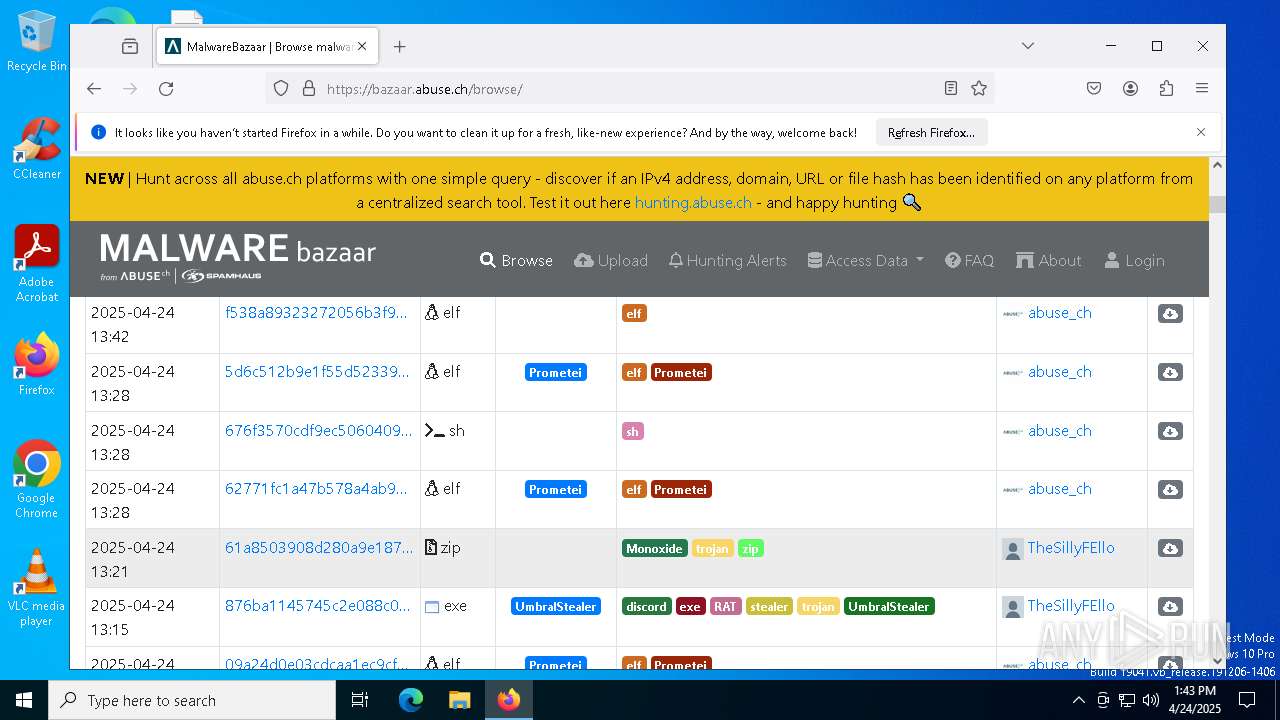1280x720 pixels.
Task: Open Microsoft Edge from taskbar
Action: (x=411, y=700)
